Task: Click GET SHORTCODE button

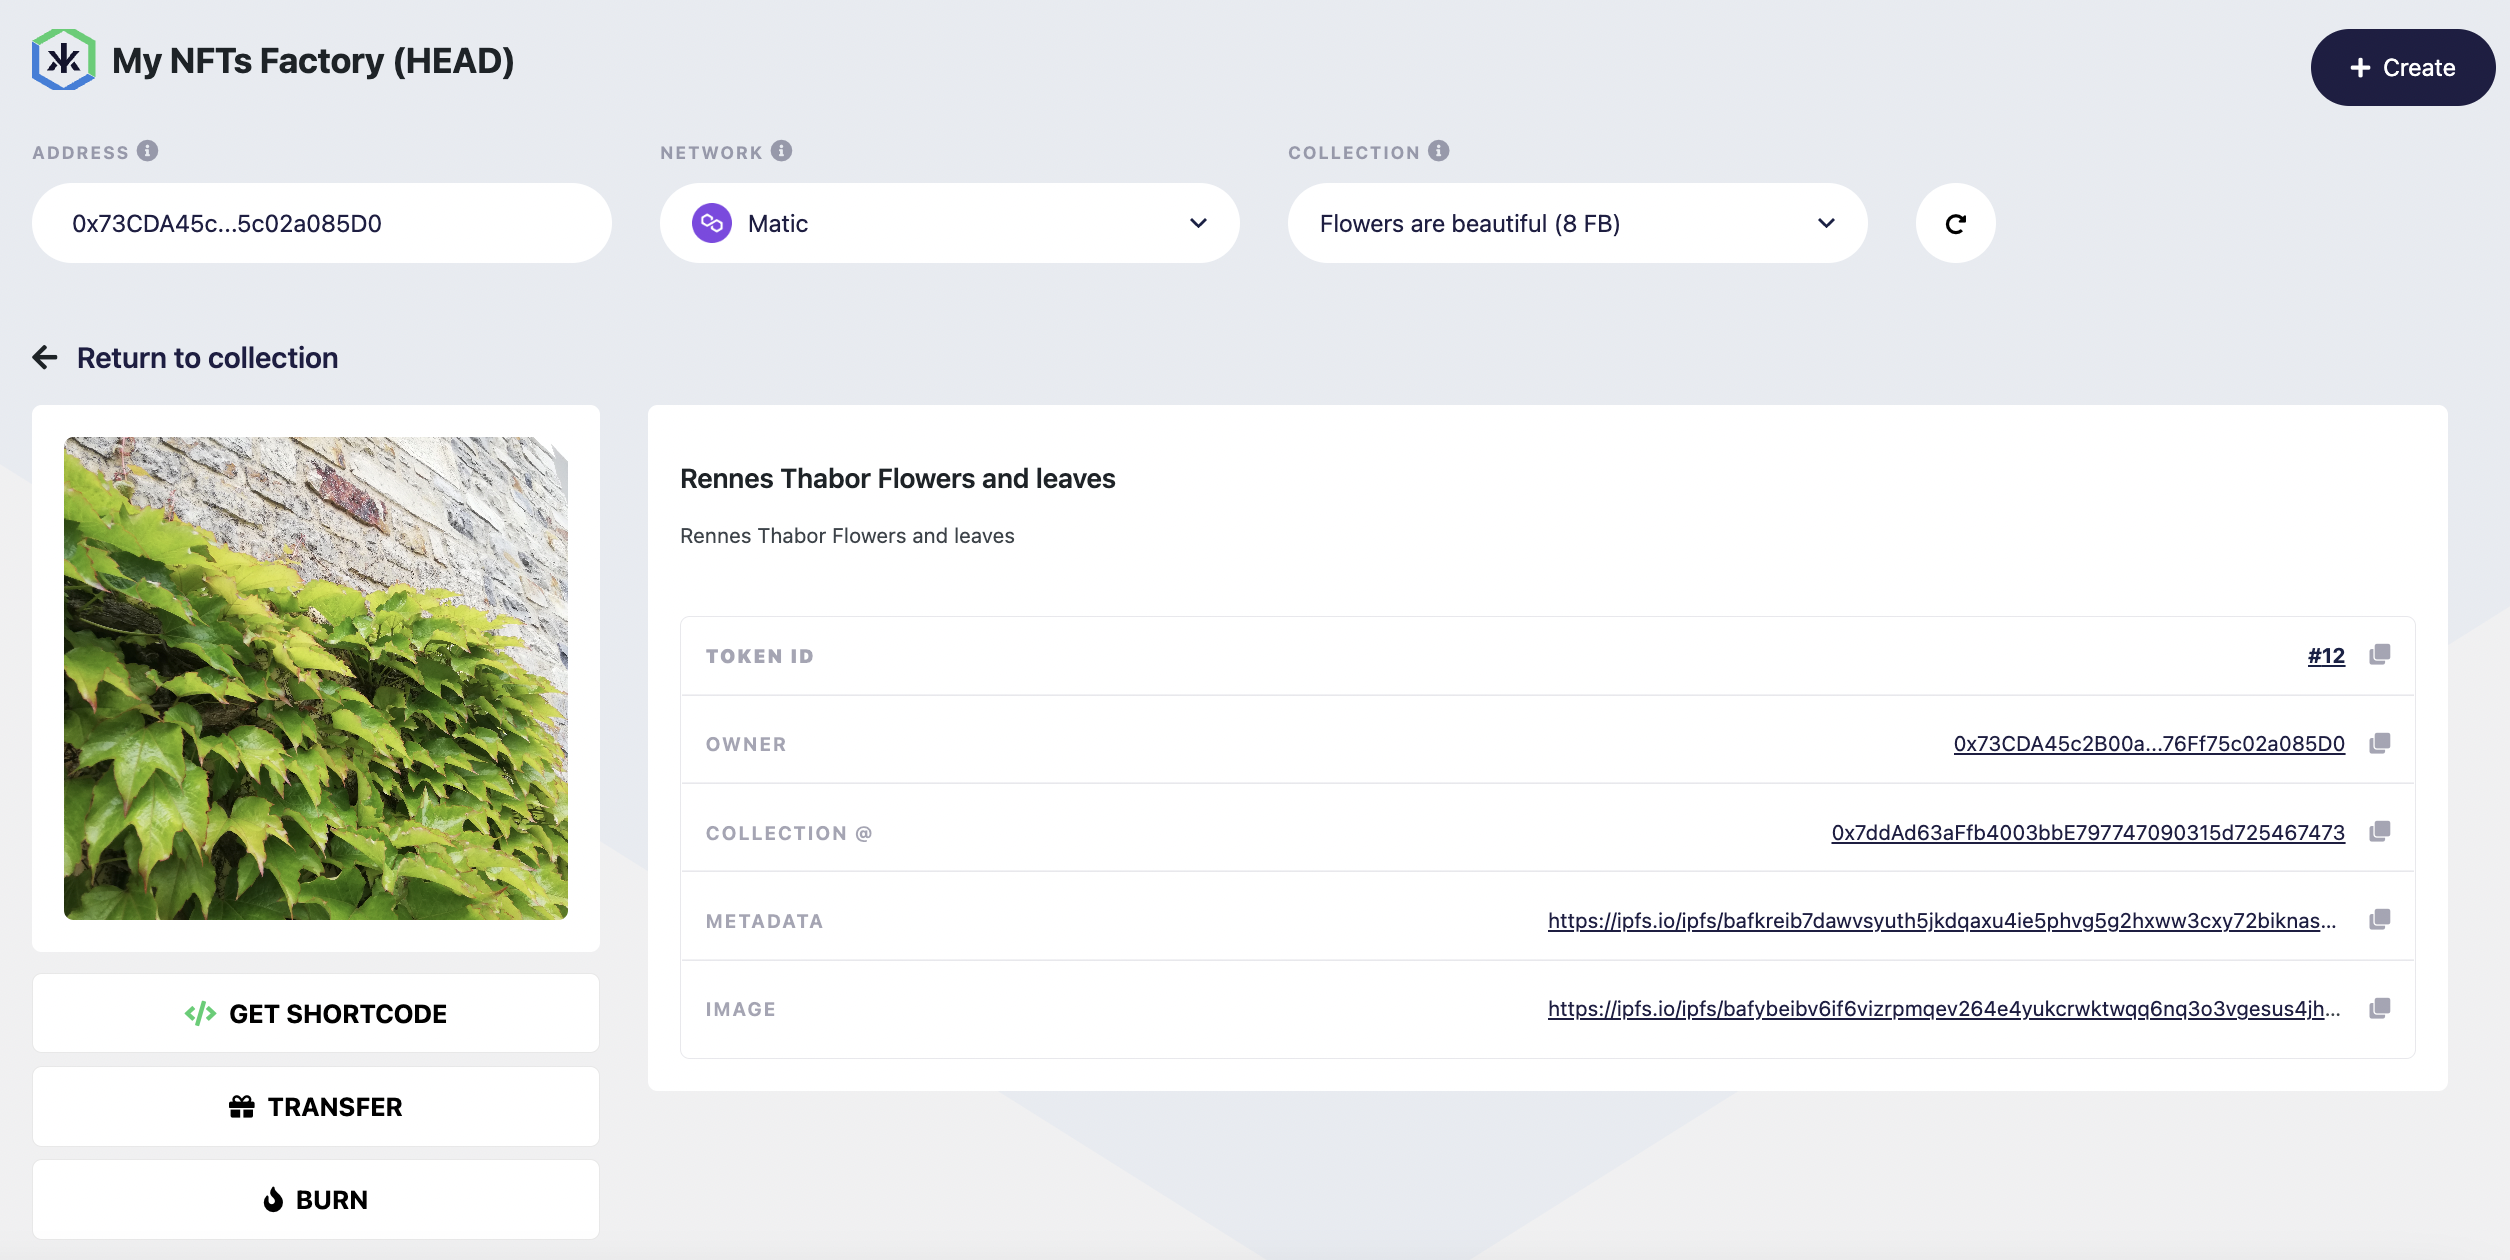Action: 316,1013
